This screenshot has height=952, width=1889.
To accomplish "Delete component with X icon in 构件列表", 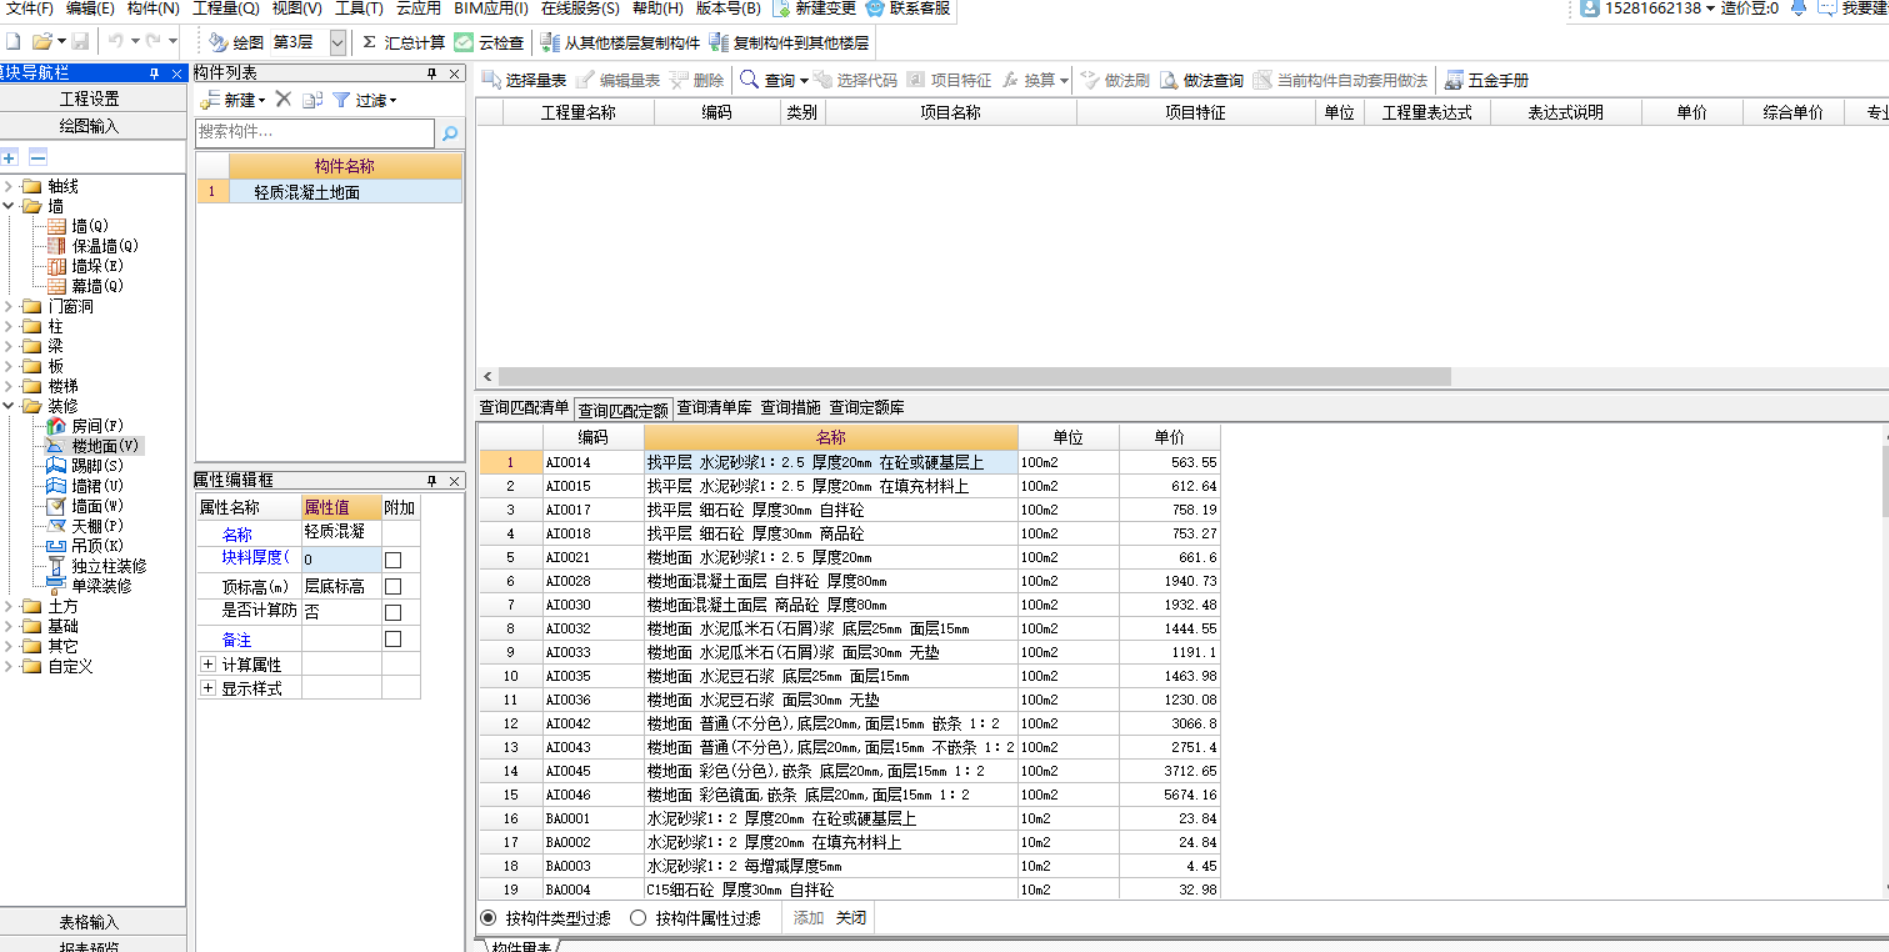I will pos(284,100).
